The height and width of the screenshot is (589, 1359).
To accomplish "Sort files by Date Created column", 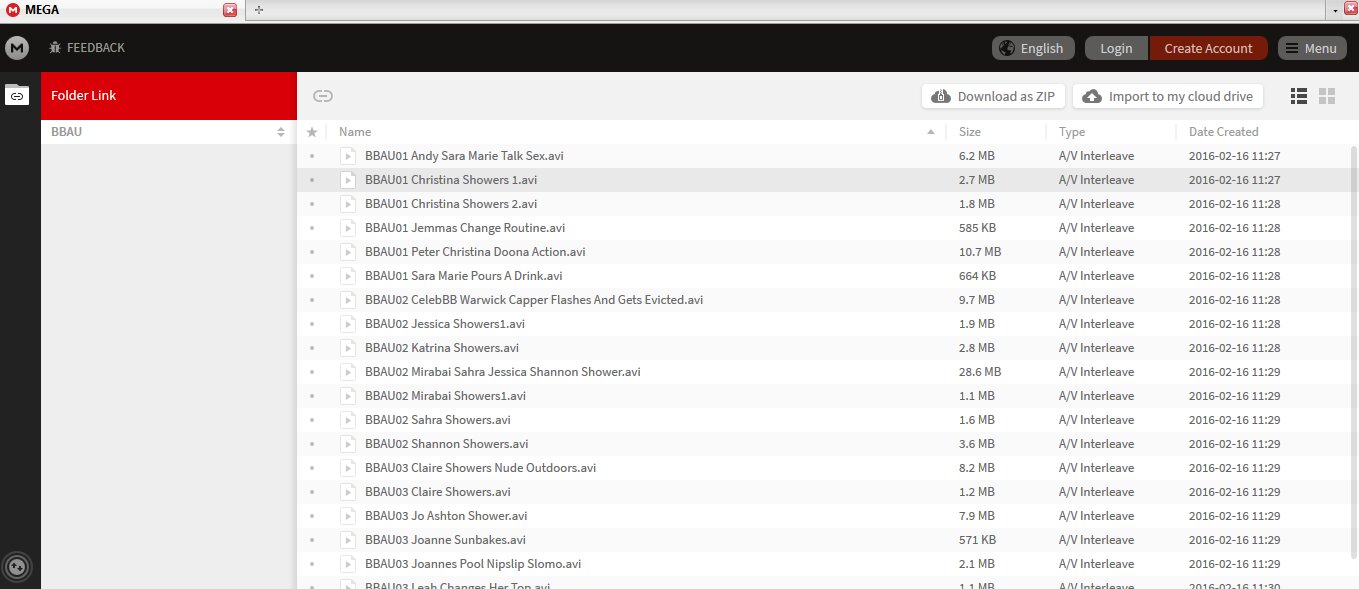I will 1223,132.
